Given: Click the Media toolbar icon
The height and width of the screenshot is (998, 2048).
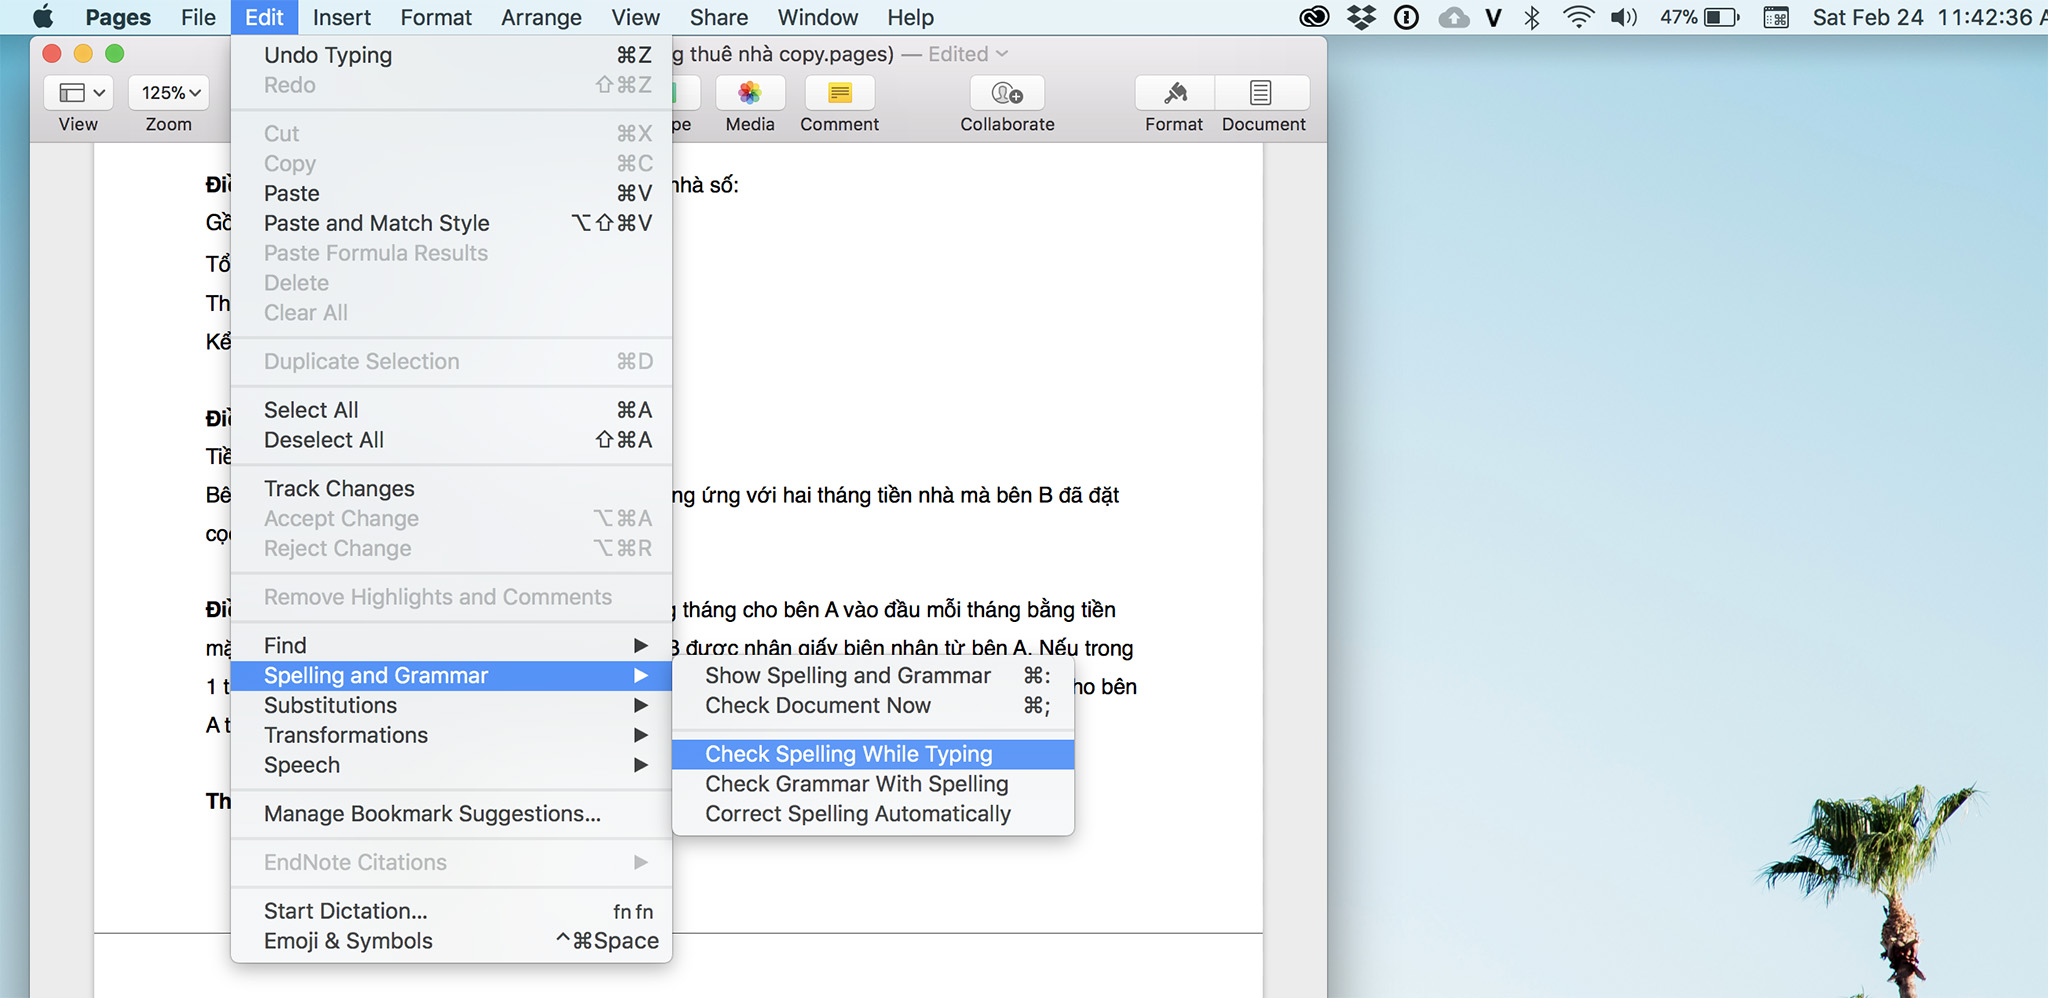Looking at the screenshot, I should [x=749, y=94].
